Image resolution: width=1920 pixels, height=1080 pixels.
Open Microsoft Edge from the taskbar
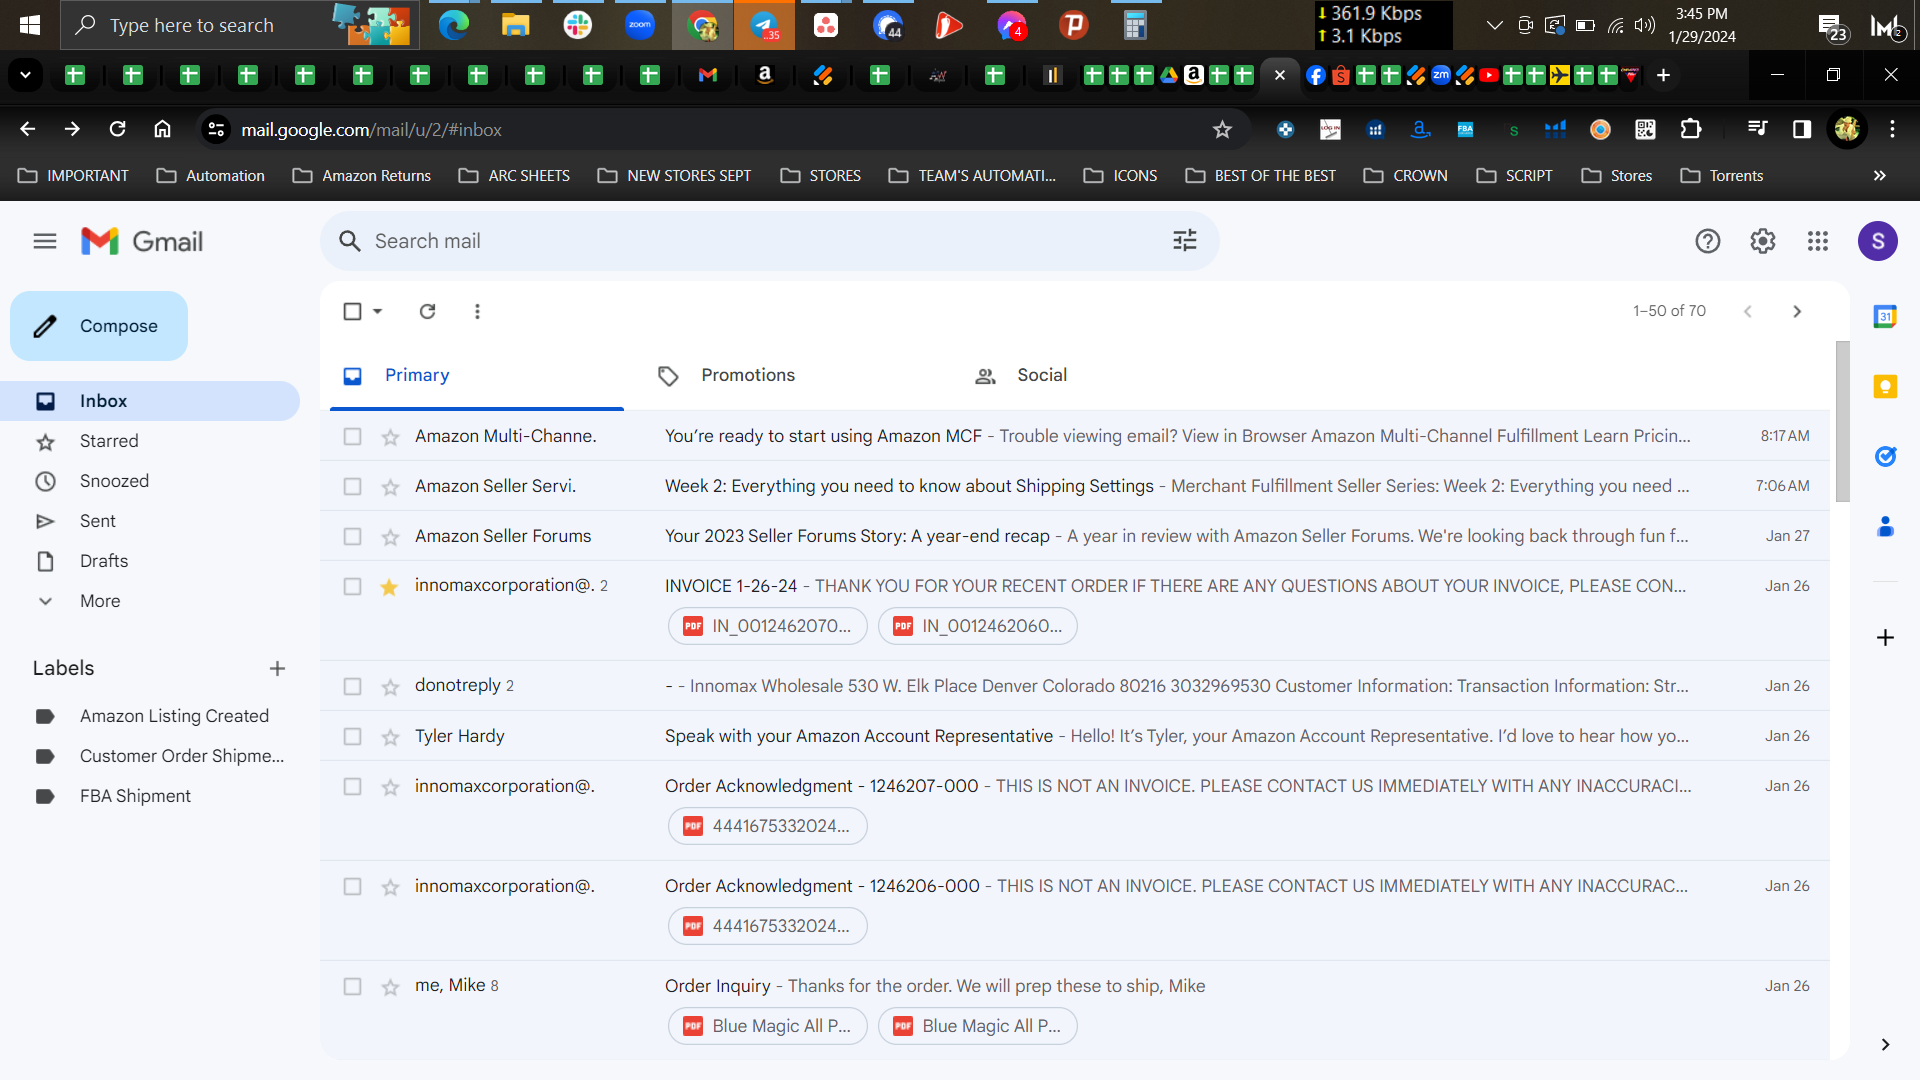pyautogui.click(x=454, y=25)
